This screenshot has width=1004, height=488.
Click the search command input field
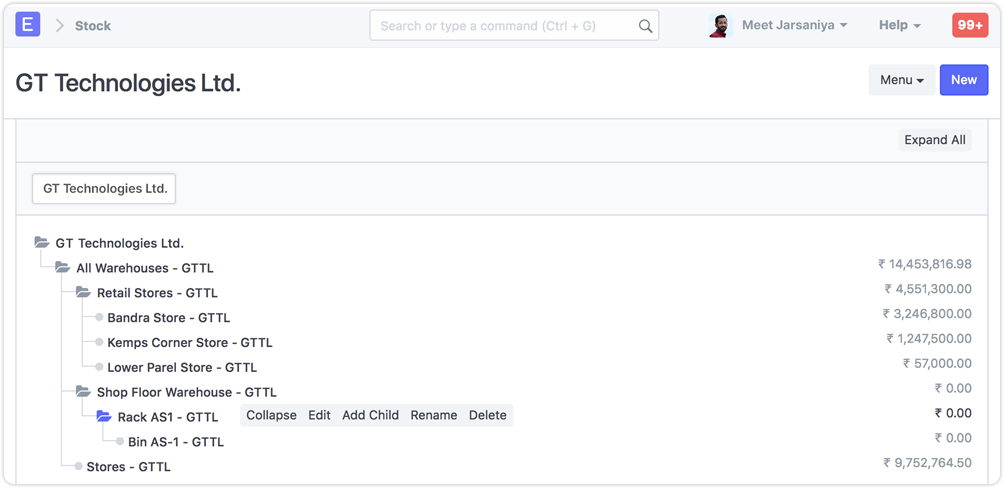tap(505, 26)
